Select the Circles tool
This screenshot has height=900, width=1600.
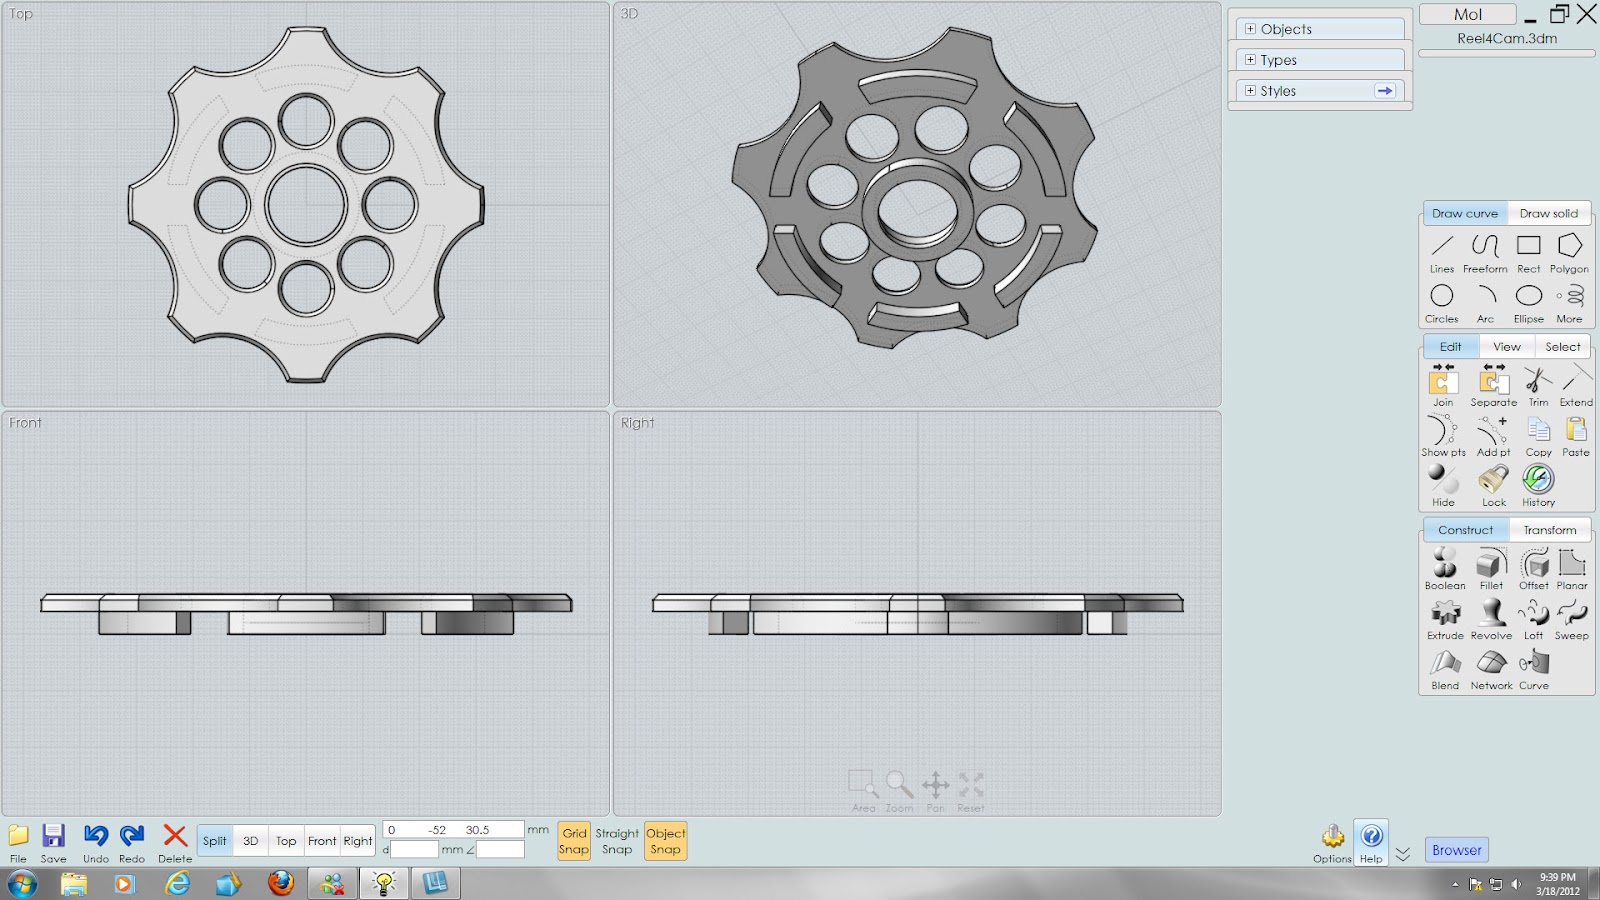(x=1442, y=303)
